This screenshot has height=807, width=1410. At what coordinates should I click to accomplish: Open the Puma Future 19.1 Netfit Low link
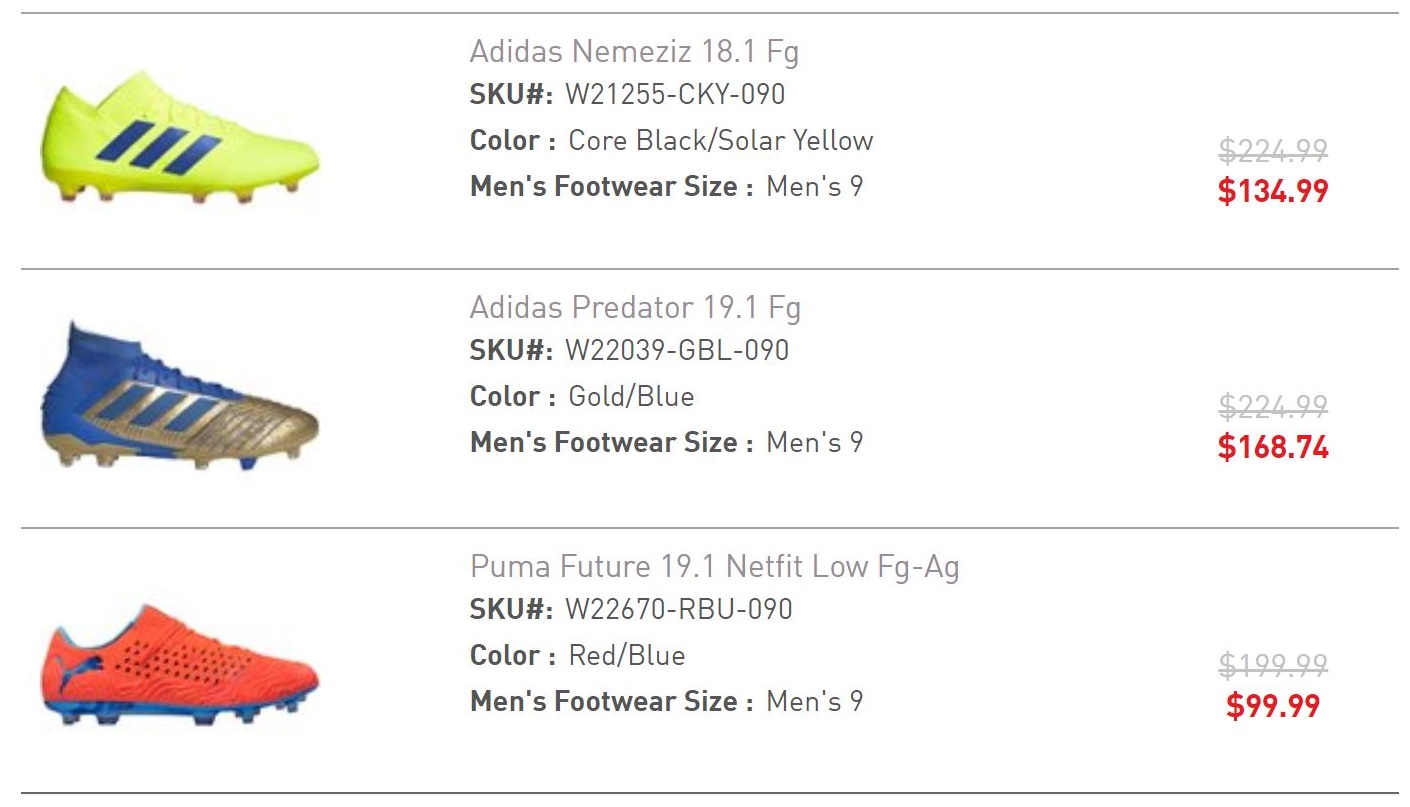click(x=714, y=567)
